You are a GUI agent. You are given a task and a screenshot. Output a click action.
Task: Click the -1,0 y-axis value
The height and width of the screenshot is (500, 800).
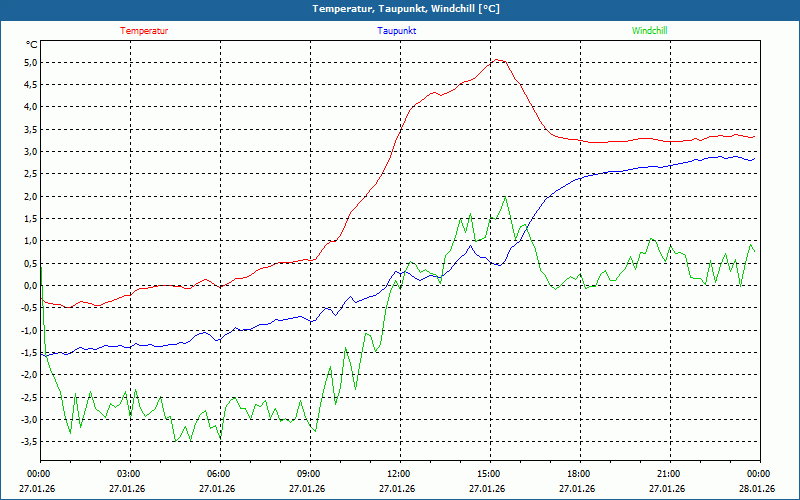click(30, 330)
